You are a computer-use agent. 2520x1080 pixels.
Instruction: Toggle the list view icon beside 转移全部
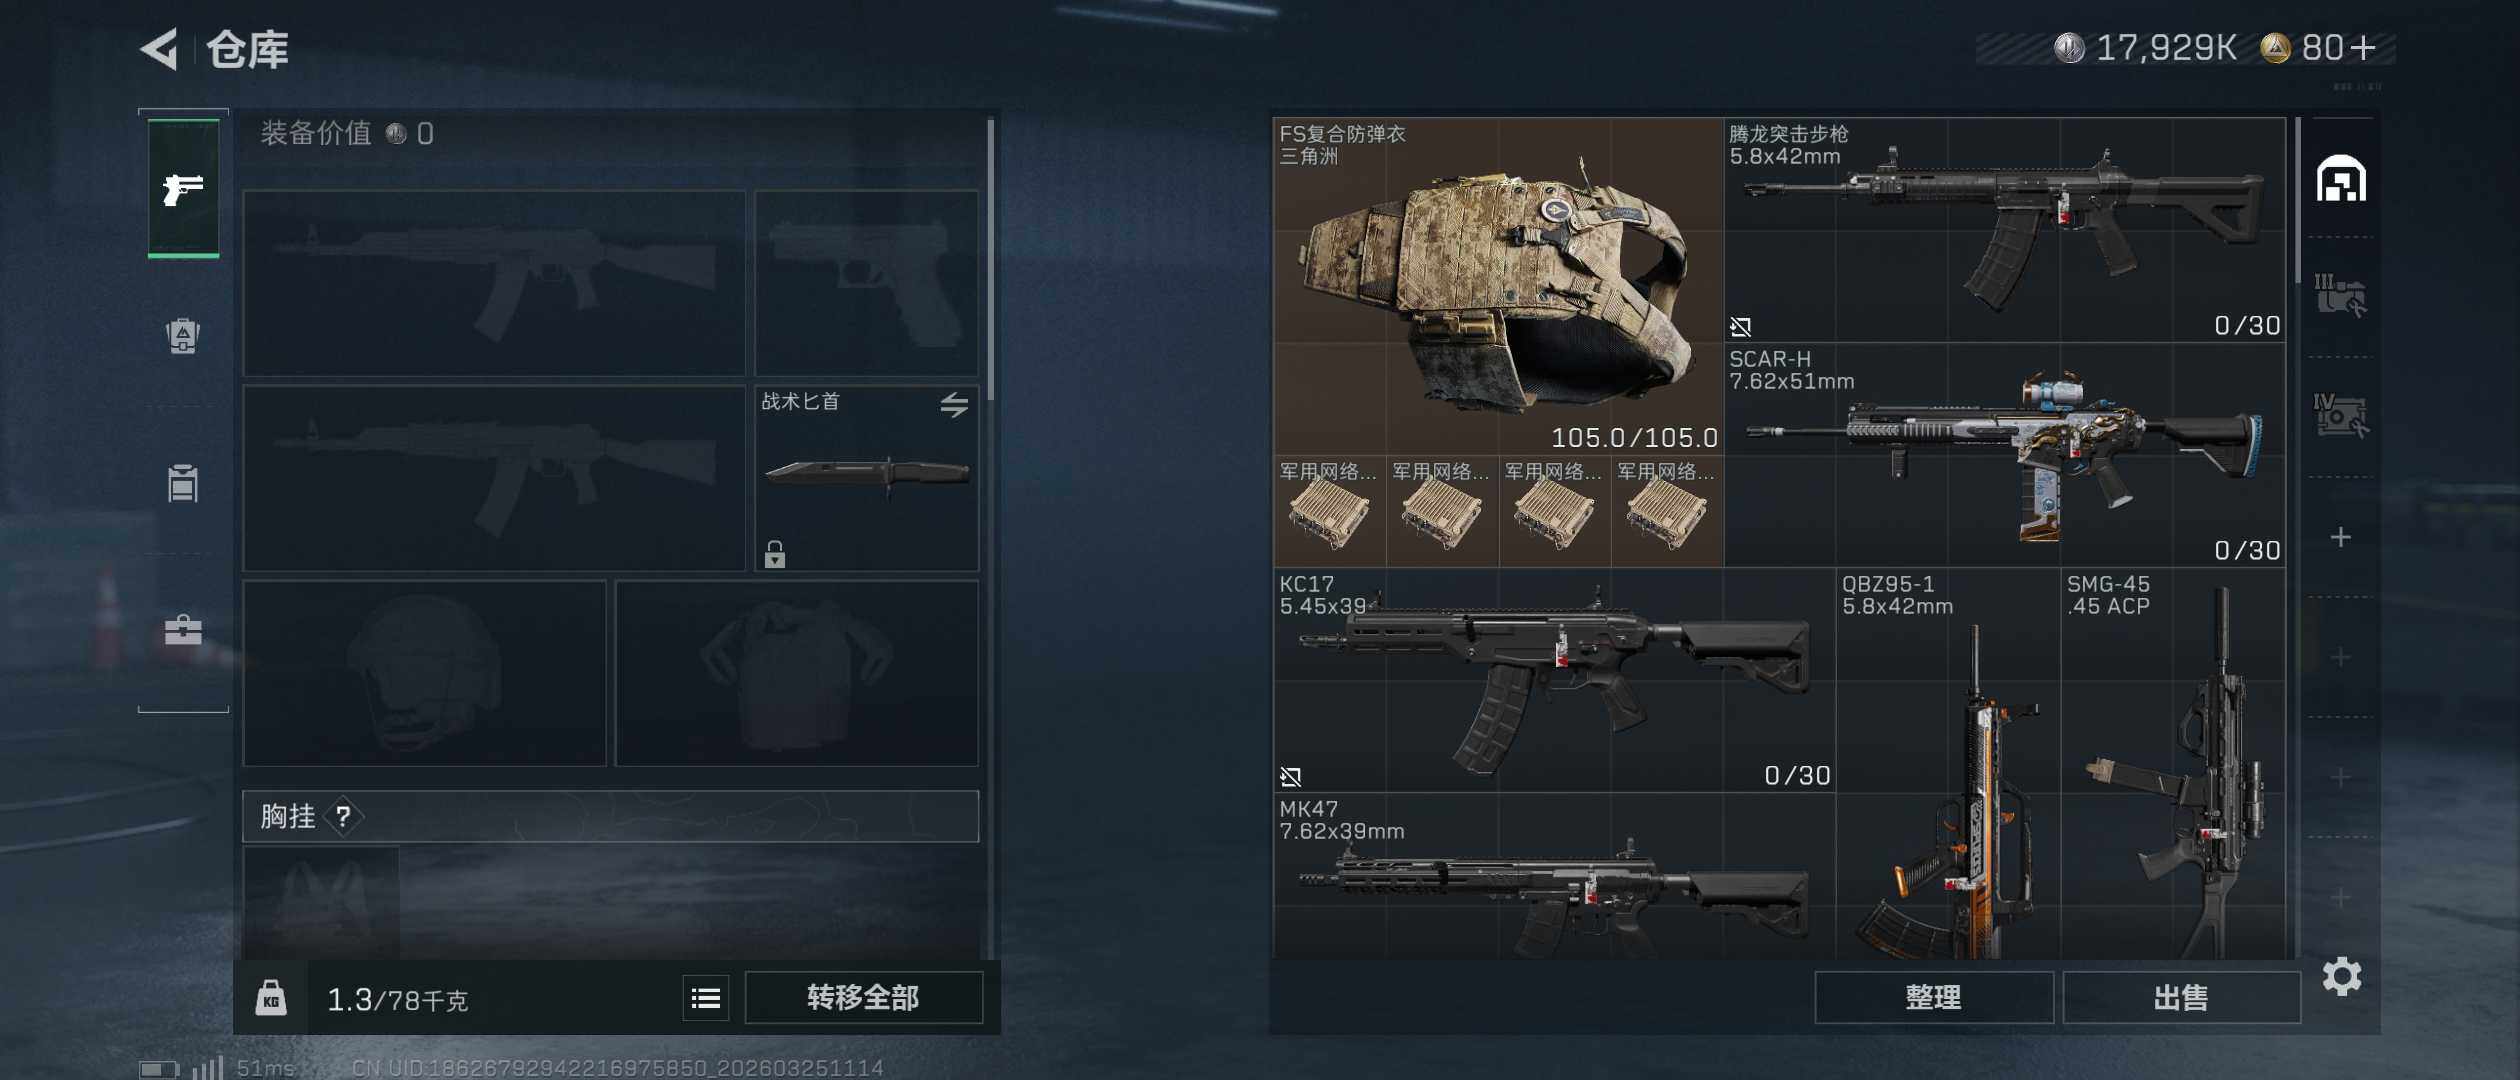[x=706, y=998]
